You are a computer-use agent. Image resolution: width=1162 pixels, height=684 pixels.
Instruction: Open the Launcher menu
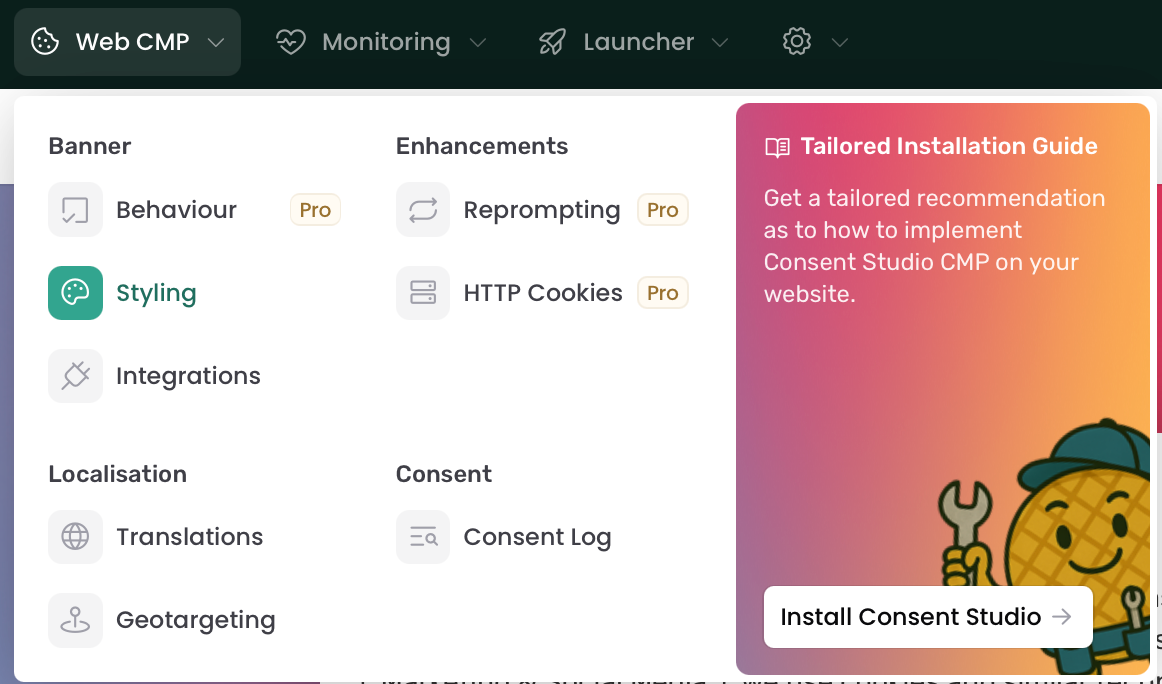pos(634,42)
